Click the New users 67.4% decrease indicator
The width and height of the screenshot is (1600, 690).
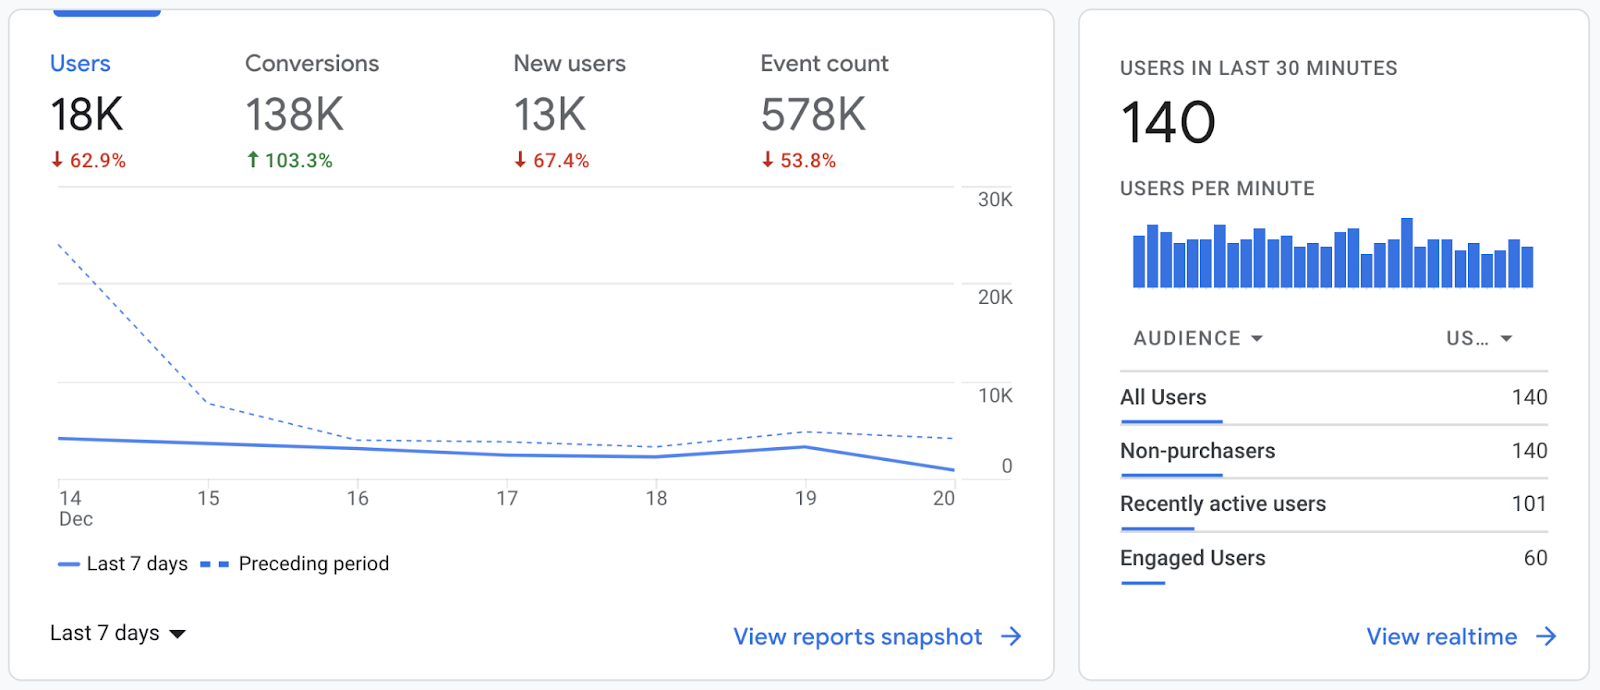pyautogui.click(x=551, y=160)
